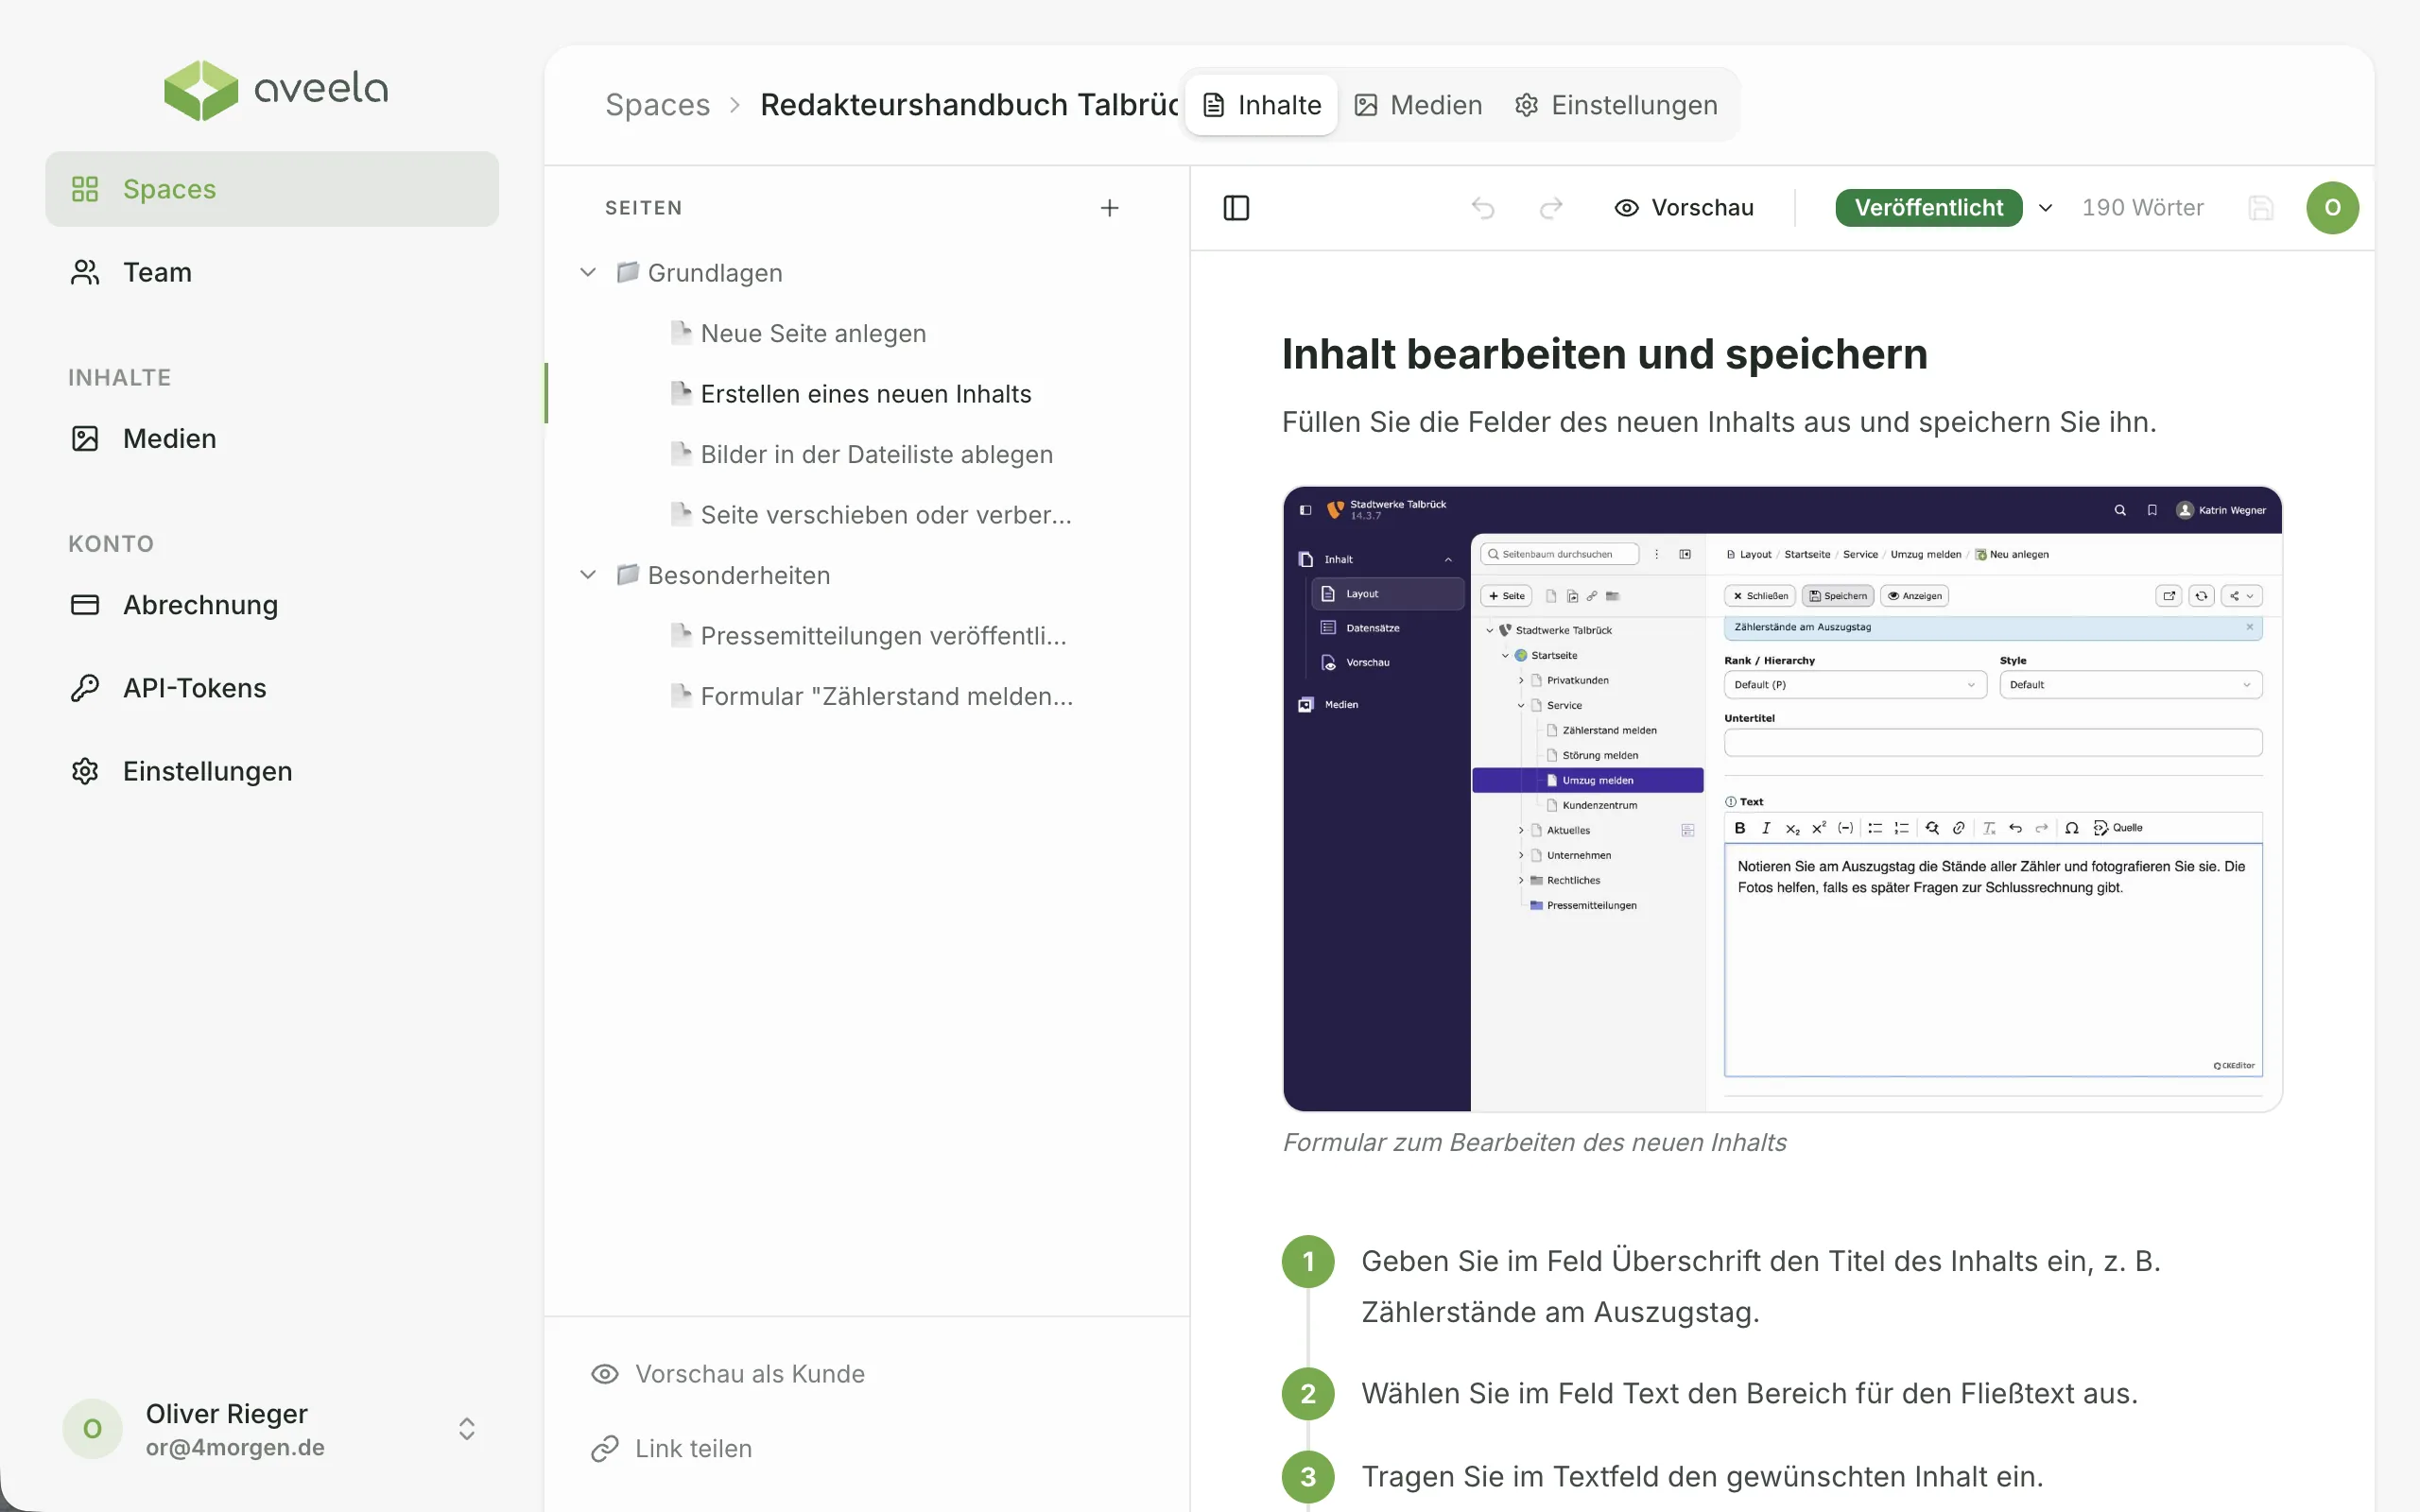
Task: Collapse the Grundlagen folder chevron
Action: point(588,272)
